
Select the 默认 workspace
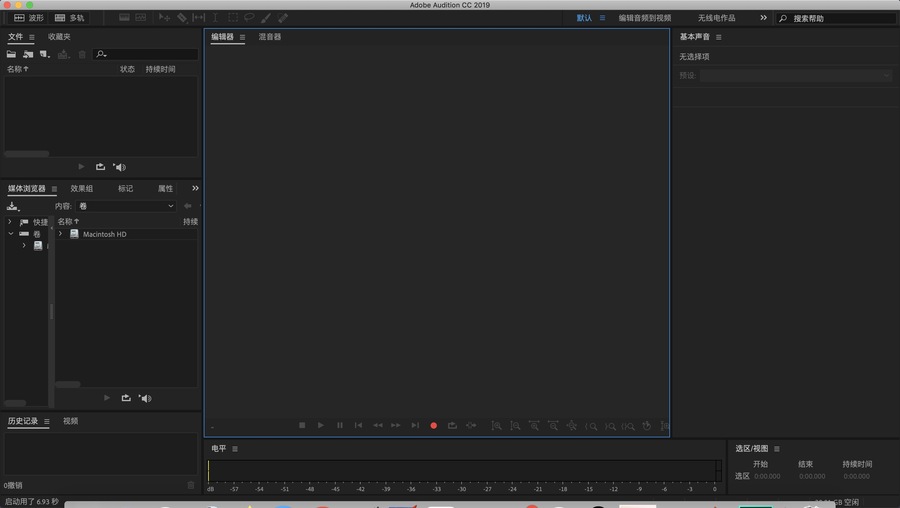click(584, 18)
